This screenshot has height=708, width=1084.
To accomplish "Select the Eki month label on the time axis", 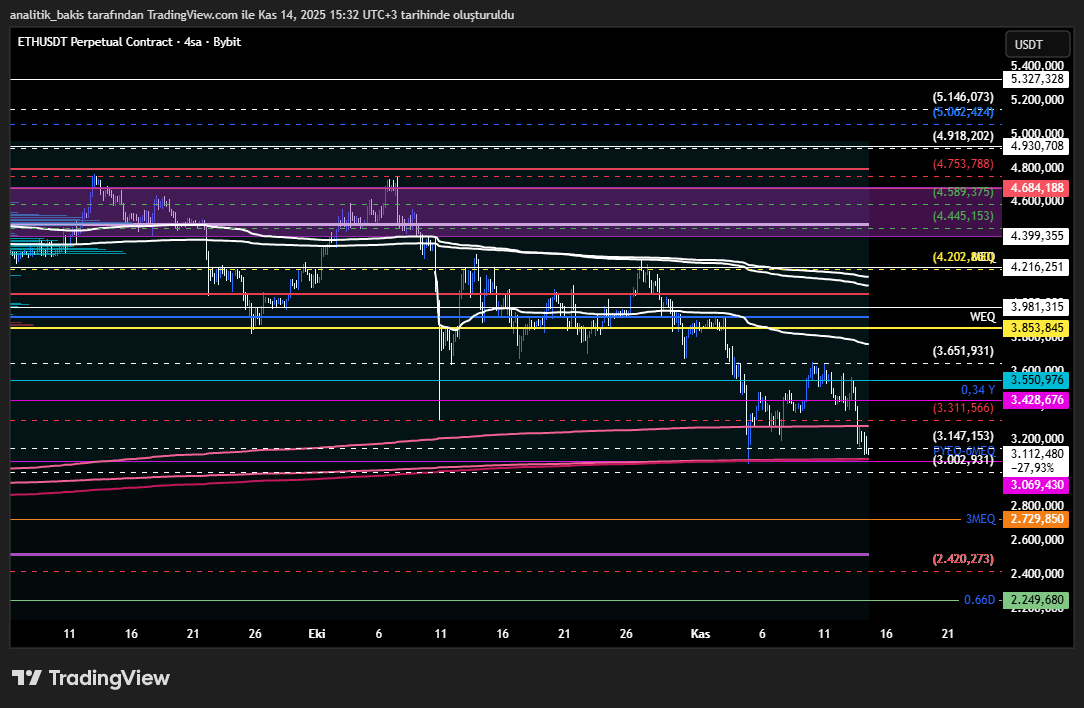I will coord(316,633).
